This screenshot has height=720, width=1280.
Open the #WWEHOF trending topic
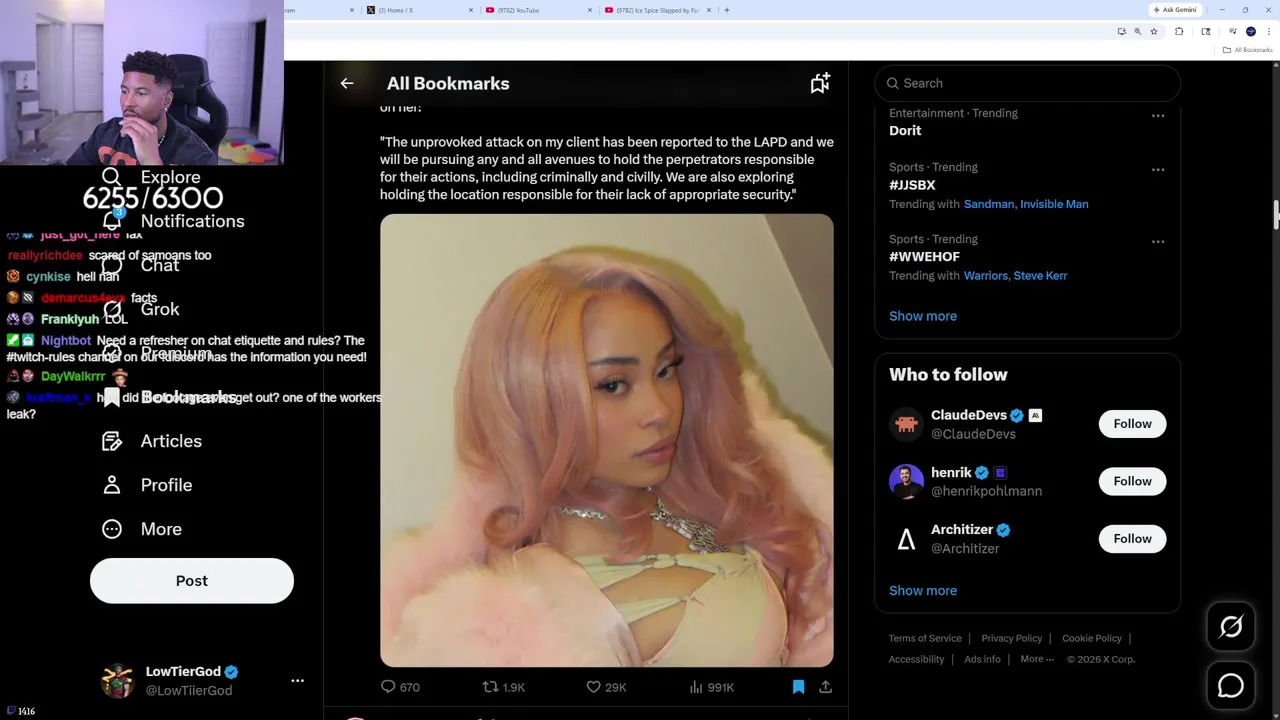point(924,257)
